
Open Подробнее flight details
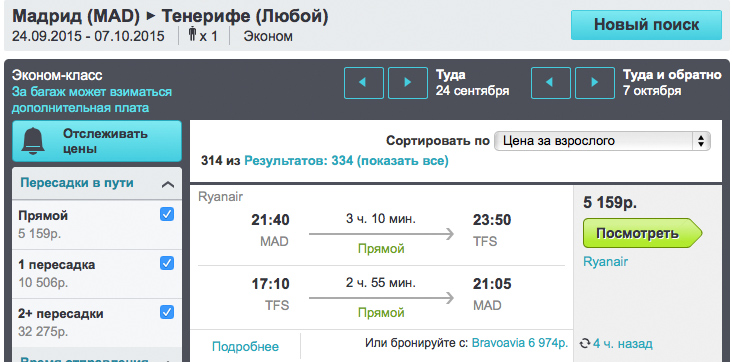tap(245, 347)
